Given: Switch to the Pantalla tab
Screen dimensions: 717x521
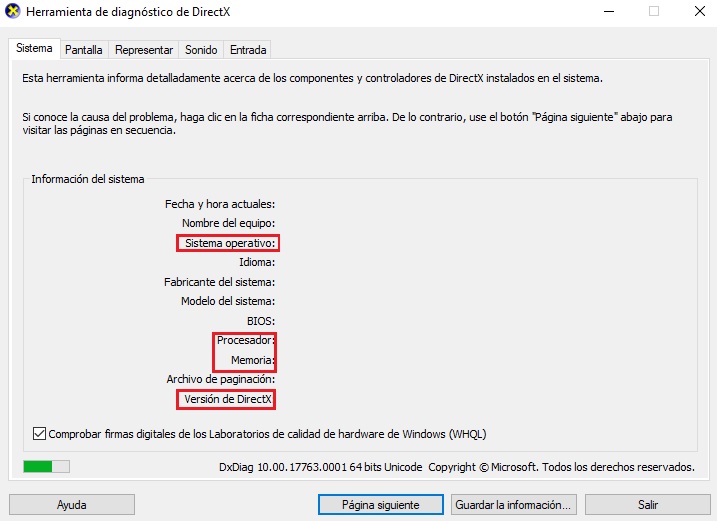Looking at the screenshot, I should [x=84, y=50].
